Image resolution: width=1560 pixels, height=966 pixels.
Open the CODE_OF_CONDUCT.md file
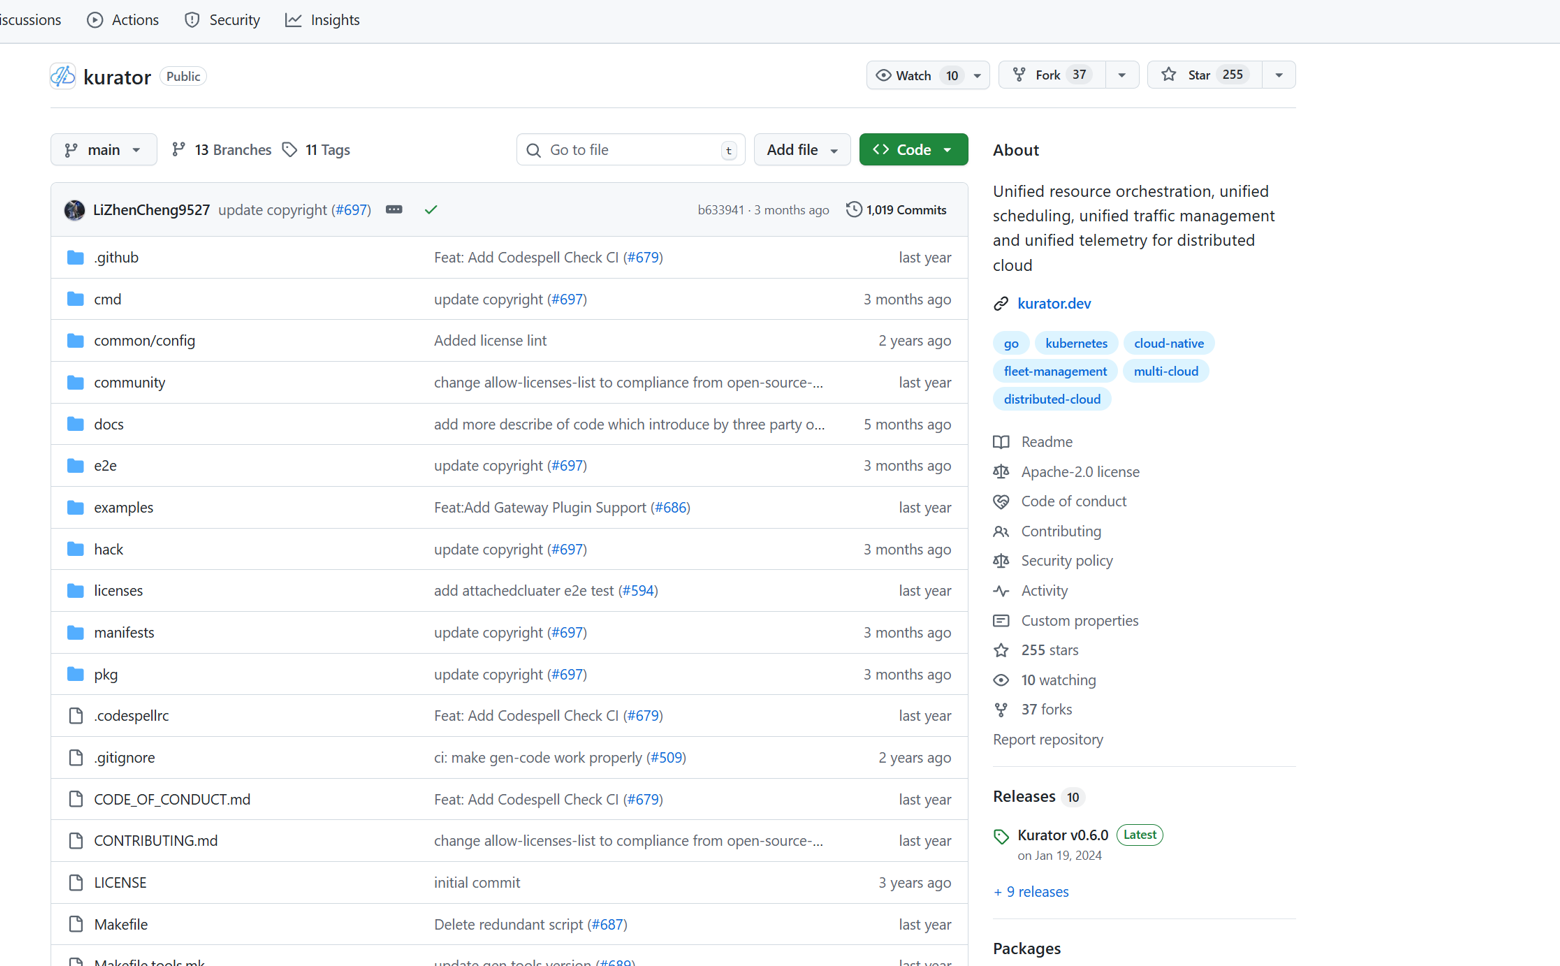click(x=172, y=799)
